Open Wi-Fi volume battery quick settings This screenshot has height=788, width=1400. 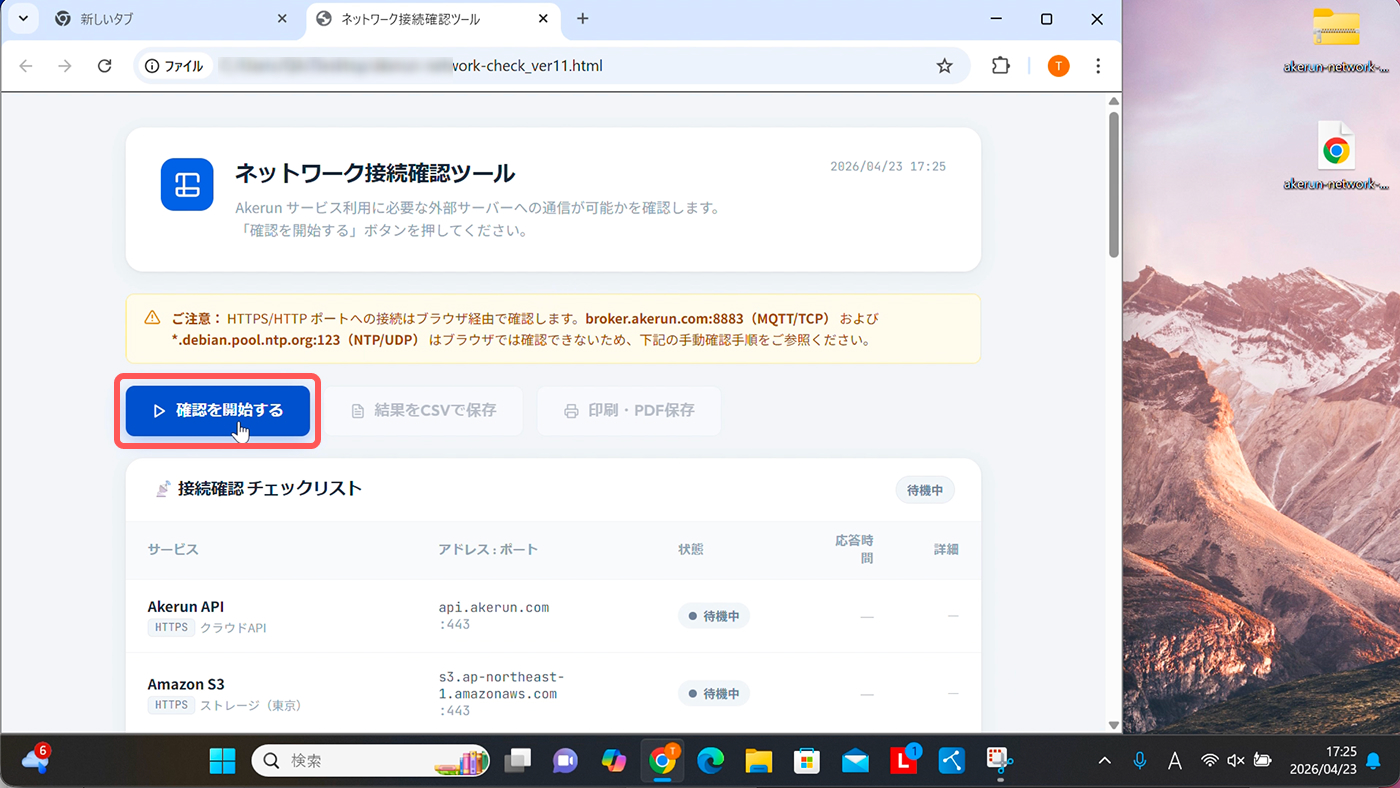1236,761
